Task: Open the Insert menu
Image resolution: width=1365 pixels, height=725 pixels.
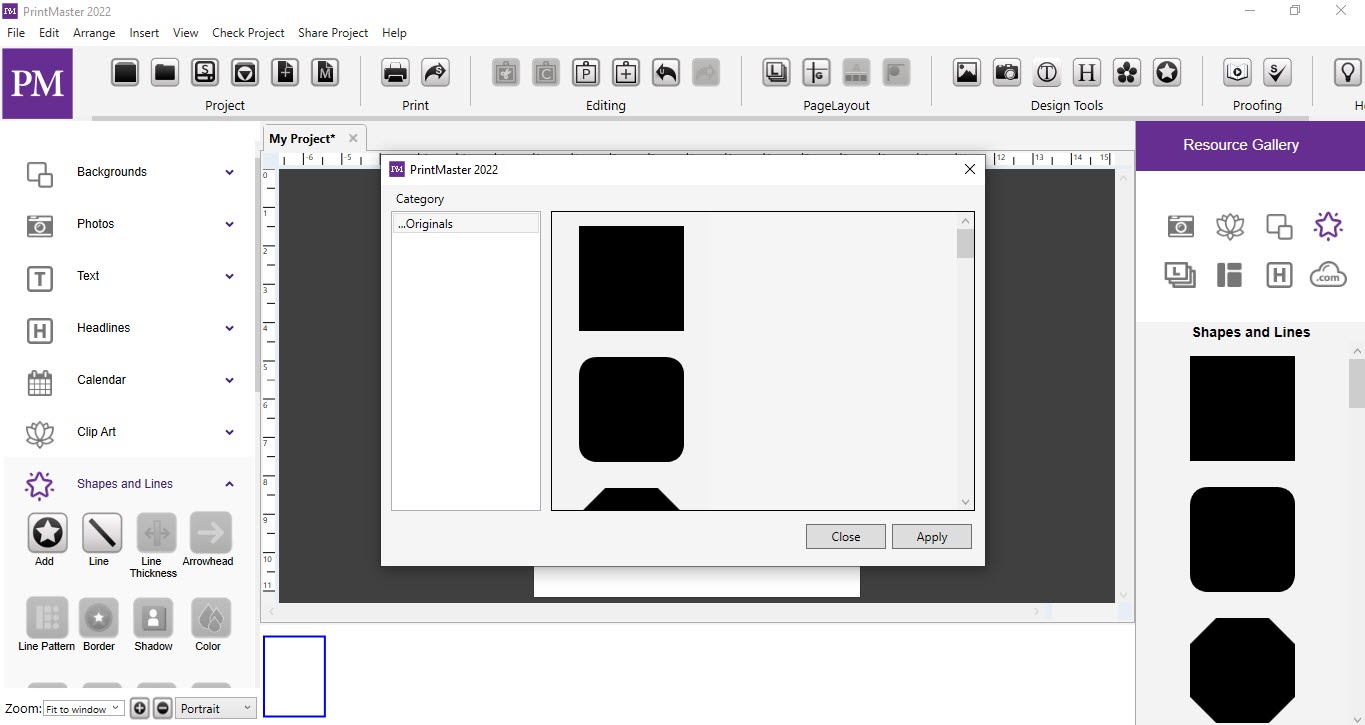Action: (x=144, y=33)
